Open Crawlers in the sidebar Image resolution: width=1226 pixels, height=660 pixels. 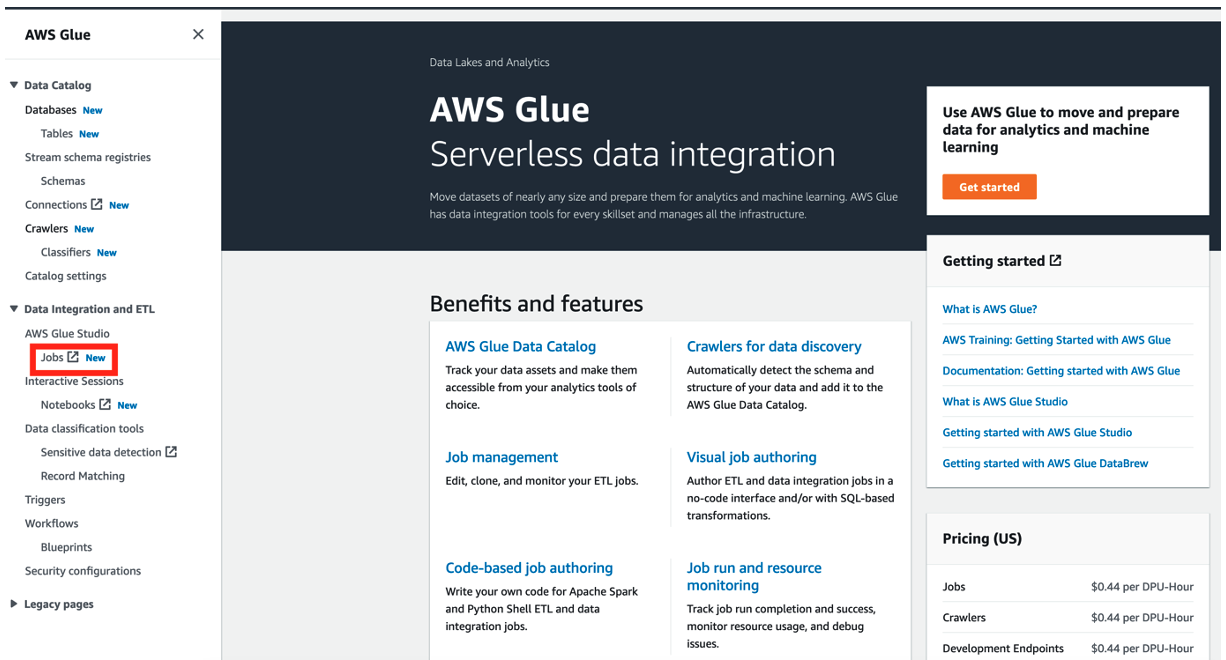coord(46,229)
